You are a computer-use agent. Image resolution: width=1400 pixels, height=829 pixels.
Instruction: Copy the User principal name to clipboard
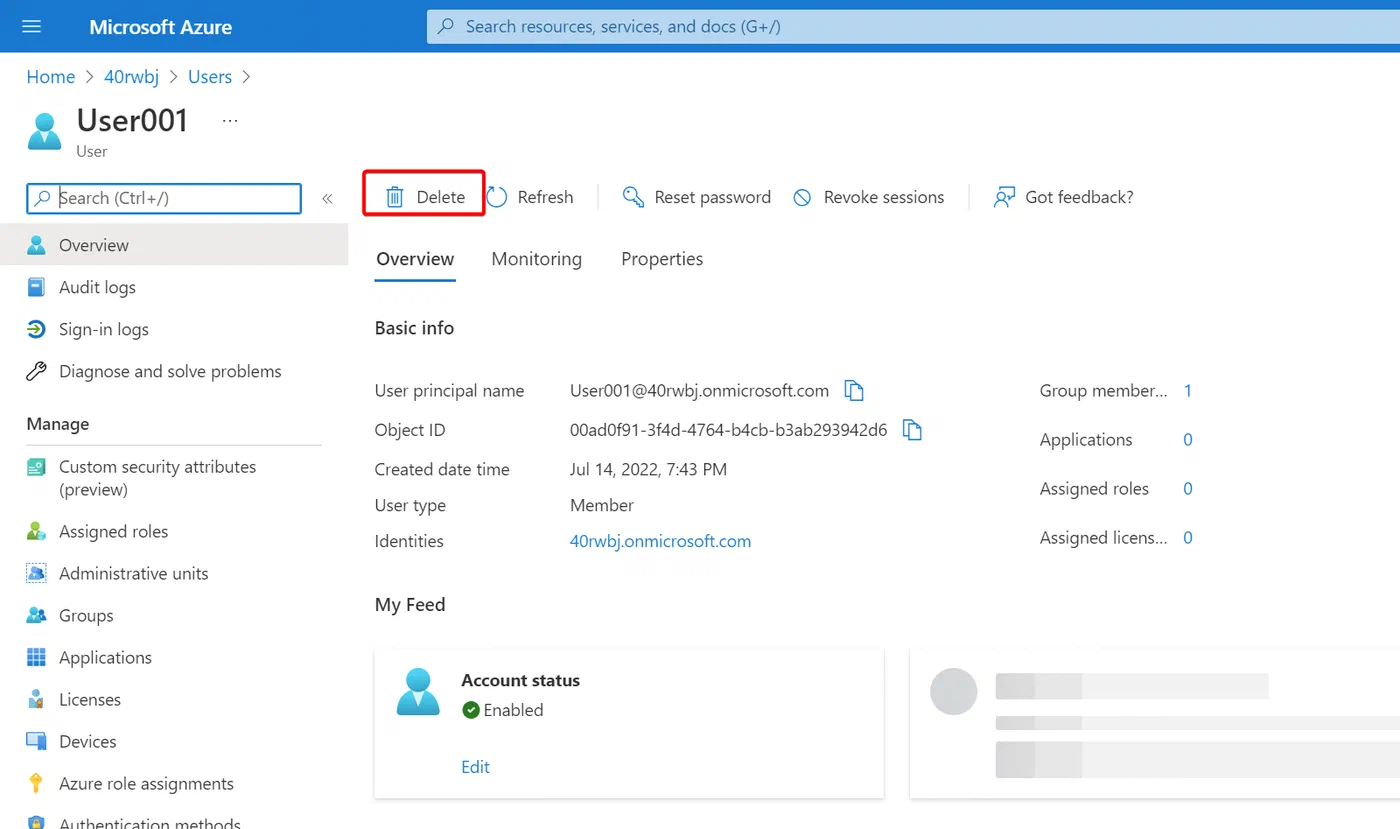pyautogui.click(x=854, y=391)
